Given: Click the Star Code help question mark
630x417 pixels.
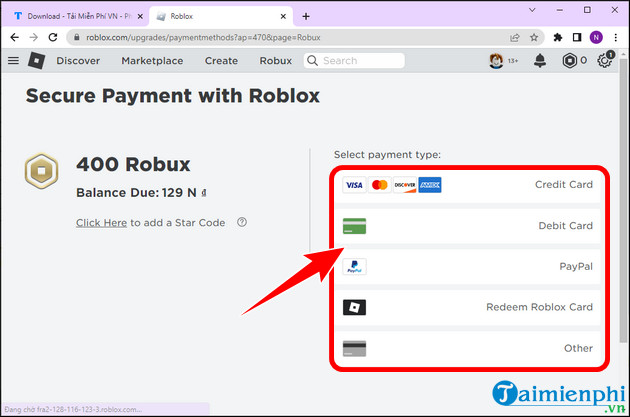Looking at the screenshot, I should 242,222.
